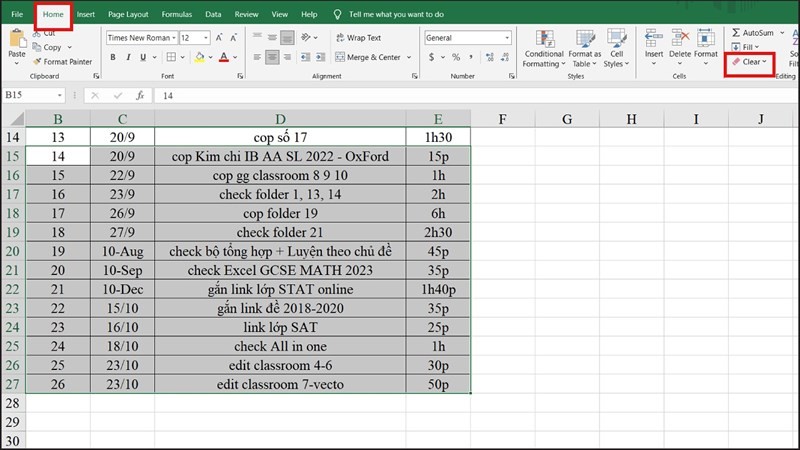Viewport: 800px width, 450px height.
Task: Click the Copy icon
Action: (x=37, y=47)
